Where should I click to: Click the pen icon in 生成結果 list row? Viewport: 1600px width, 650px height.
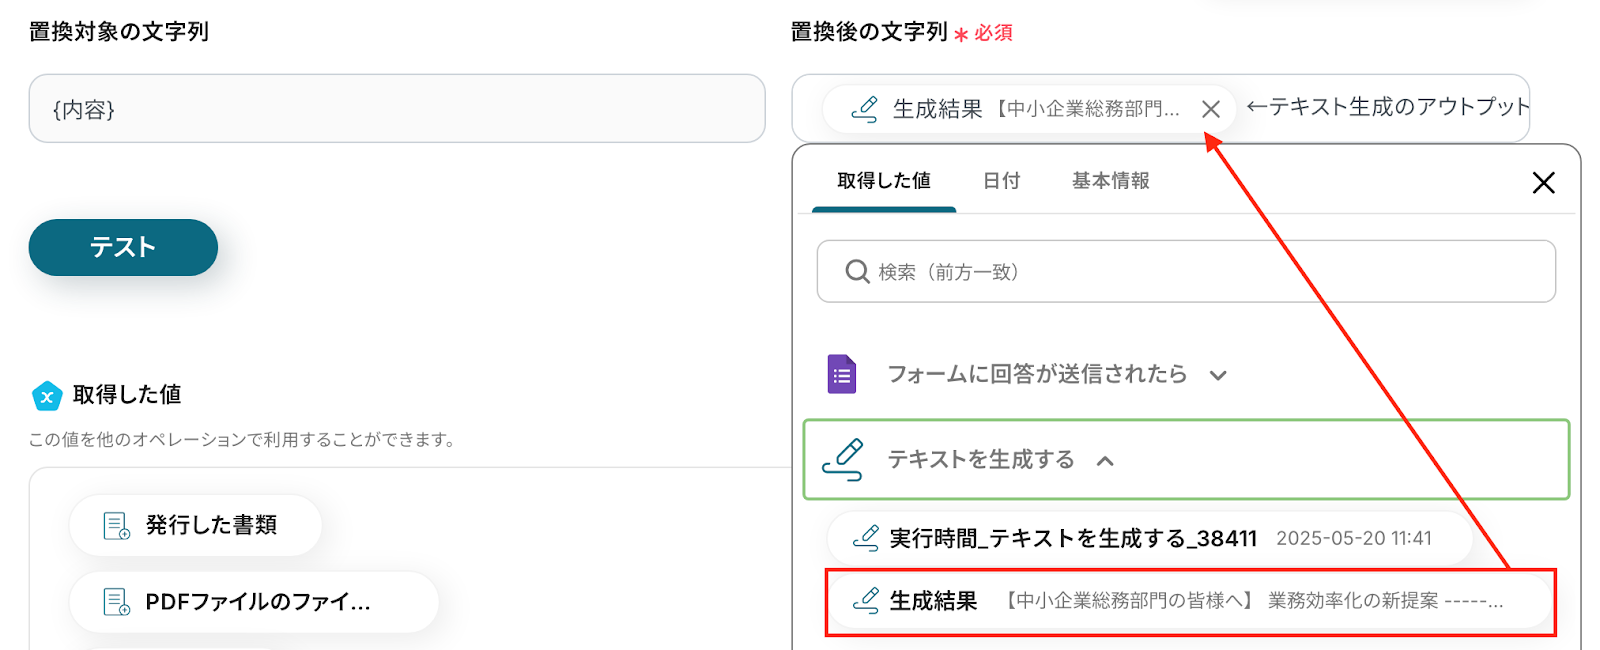[x=865, y=600]
